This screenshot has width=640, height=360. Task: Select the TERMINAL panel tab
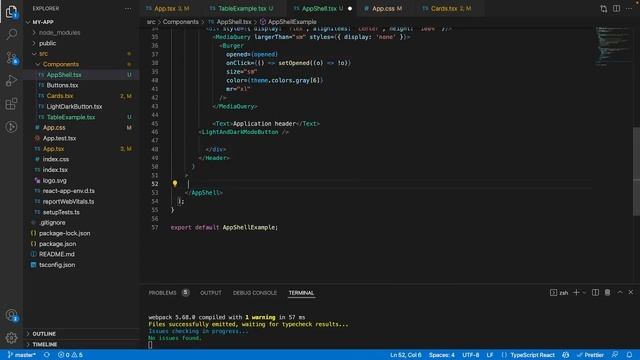coord(301,293)
